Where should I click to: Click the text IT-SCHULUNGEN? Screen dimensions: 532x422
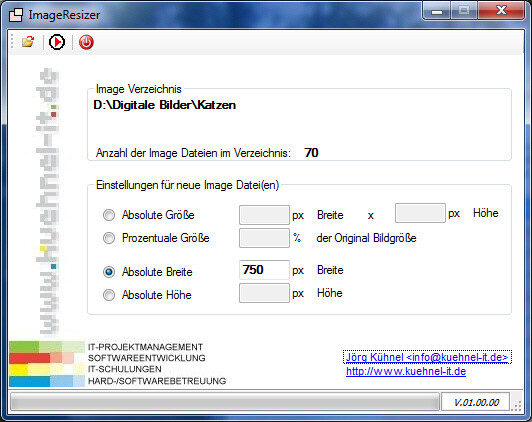[x=125, y=369]
